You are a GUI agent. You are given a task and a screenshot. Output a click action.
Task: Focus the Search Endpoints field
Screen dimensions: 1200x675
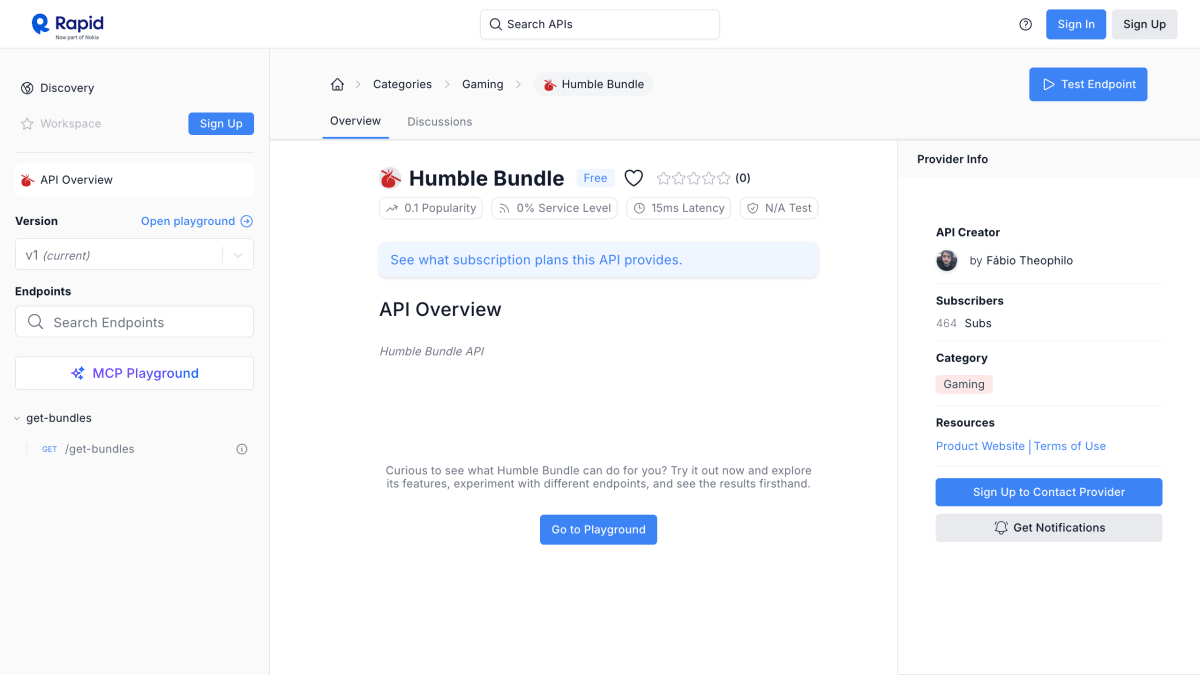click(x=134, y=322)
